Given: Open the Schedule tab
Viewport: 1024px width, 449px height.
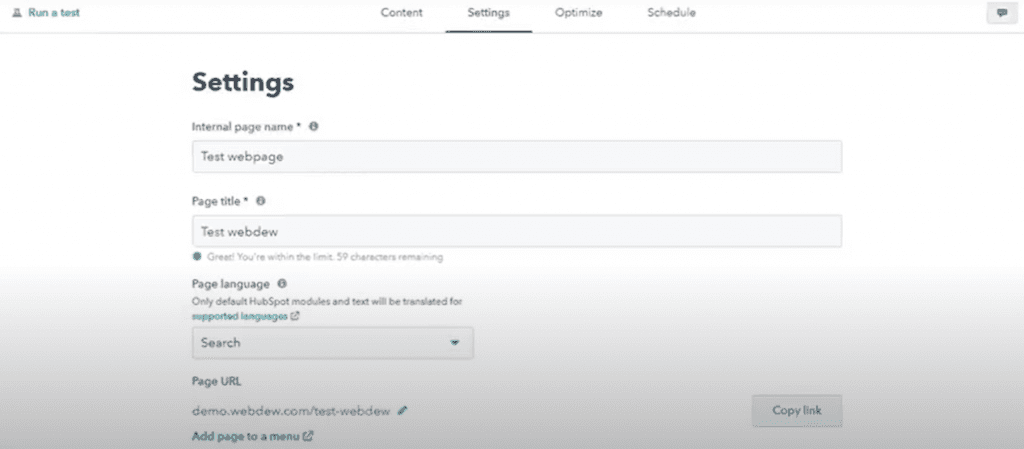Looking at the screenshot, I should (x=671, y=12).
